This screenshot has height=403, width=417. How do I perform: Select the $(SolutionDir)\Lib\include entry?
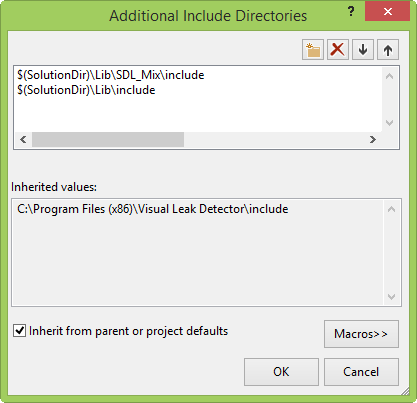(x=86, y=90)
